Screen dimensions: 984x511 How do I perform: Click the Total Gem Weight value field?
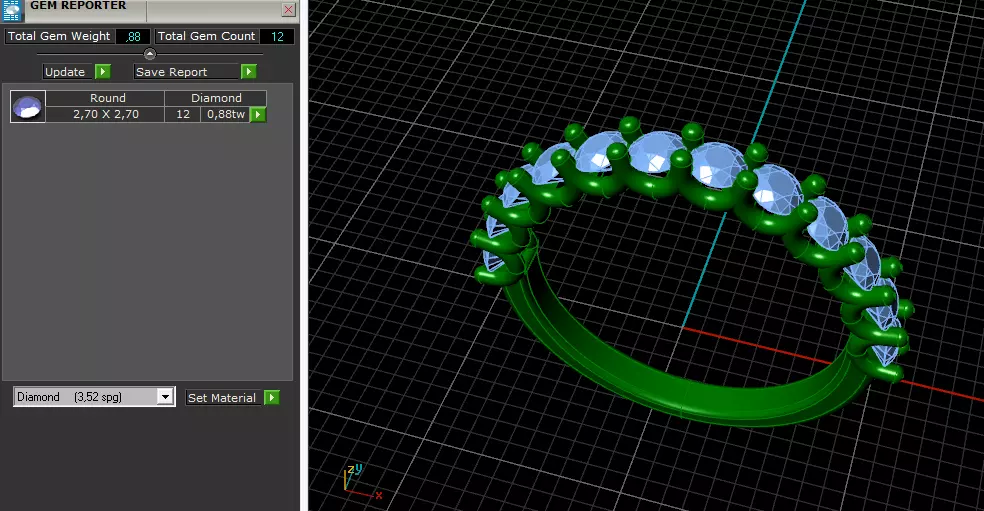point(133,36)
